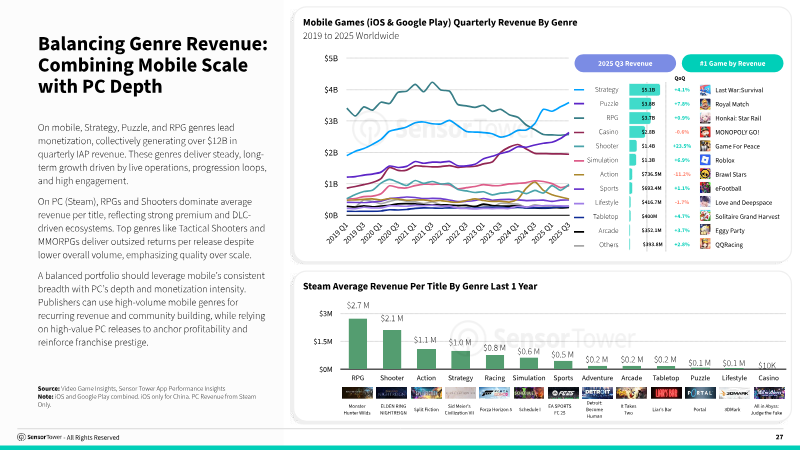Image resolution: width=800 pixels, height=450 pixels.
Task: Select the EA SPORTS FC 25 thumbnail
Action: pyautogui.click(x=563, y=393)
